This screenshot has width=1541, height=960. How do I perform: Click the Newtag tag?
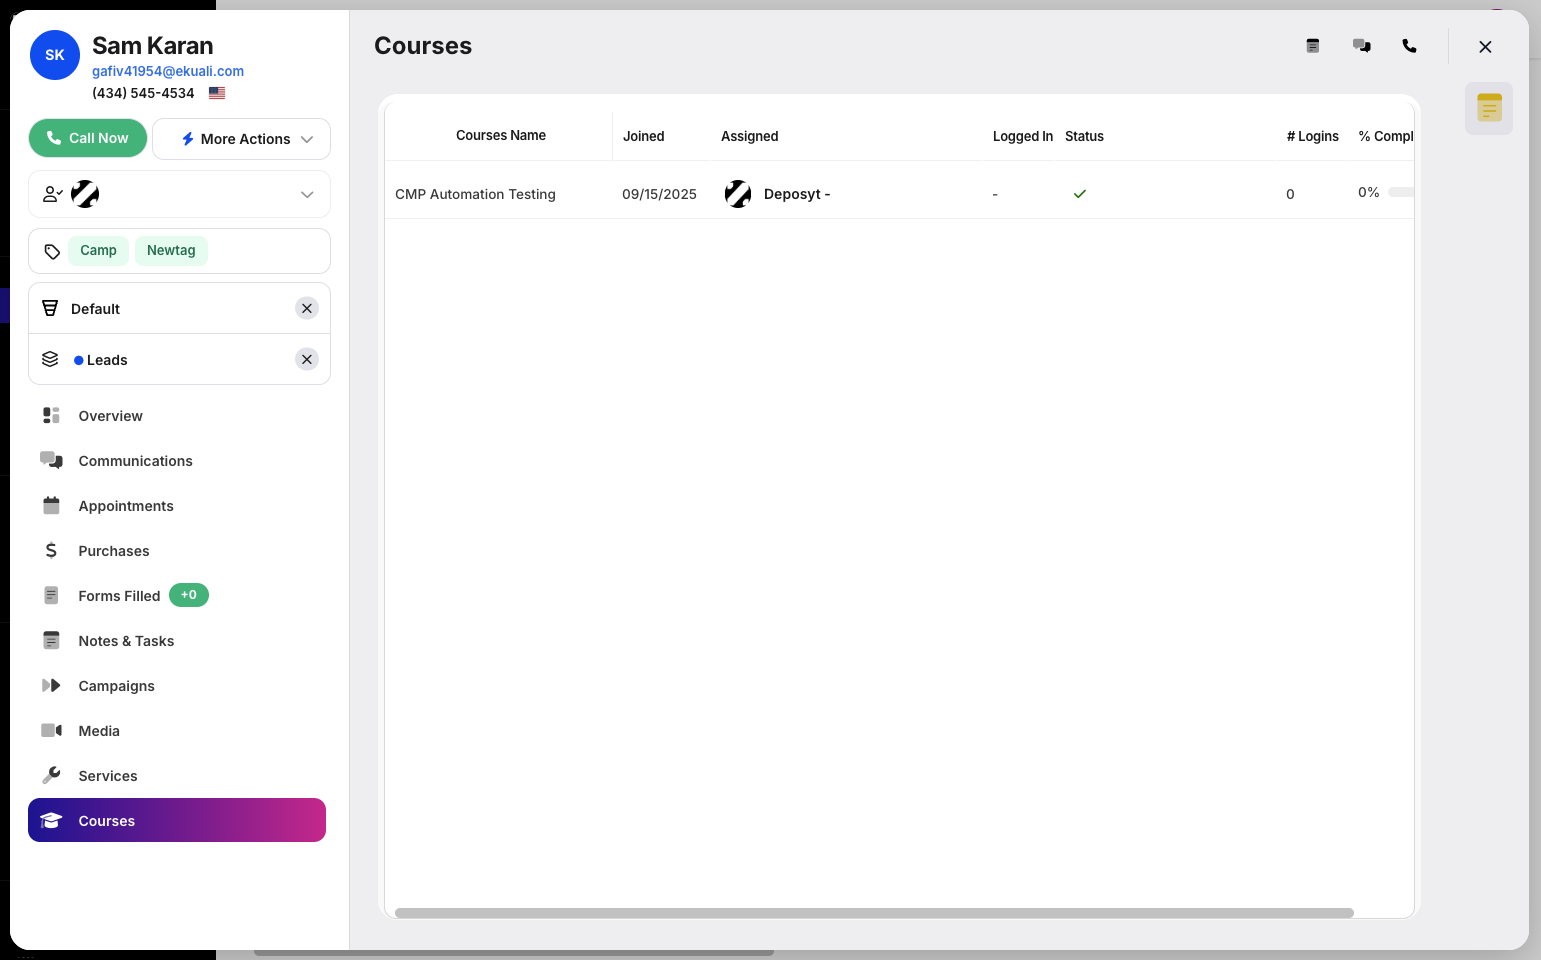point(171,250)
